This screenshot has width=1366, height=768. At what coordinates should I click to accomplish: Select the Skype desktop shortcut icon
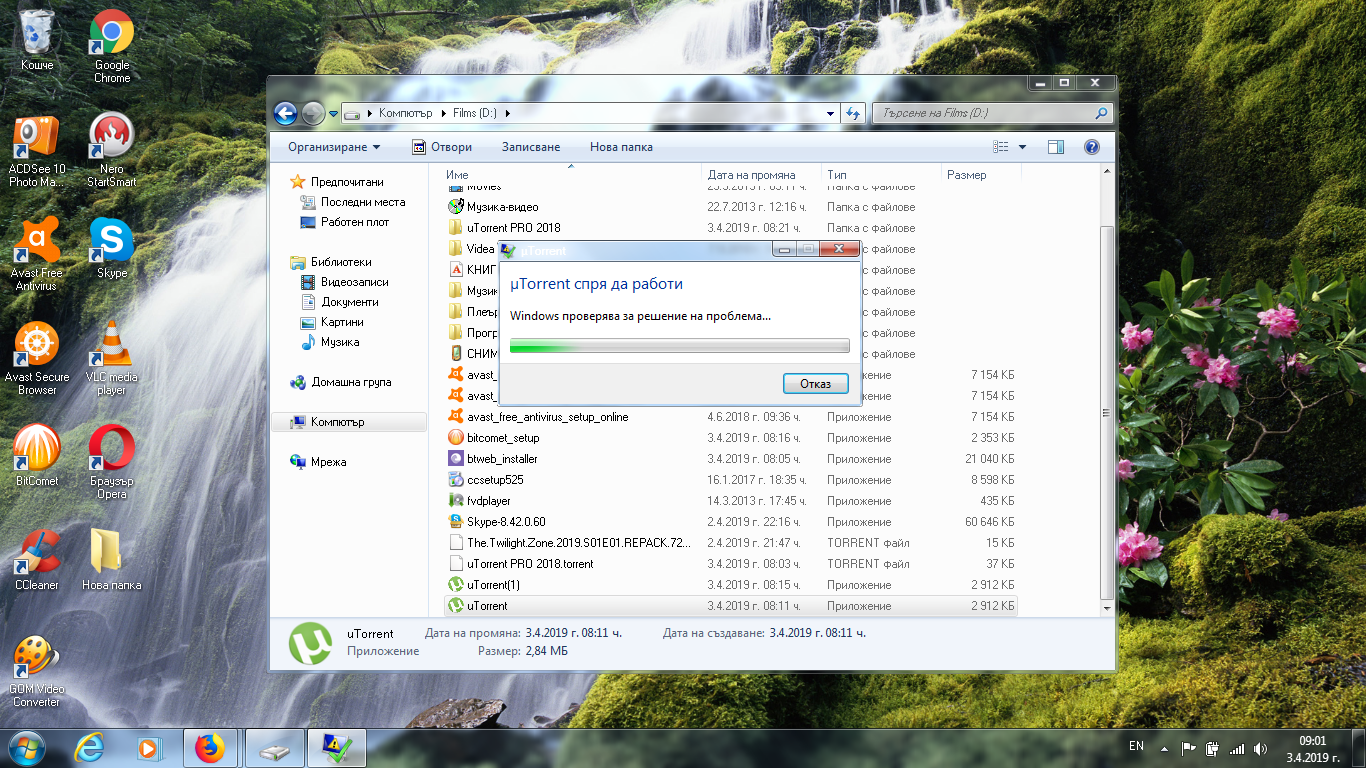click(112, 248)
